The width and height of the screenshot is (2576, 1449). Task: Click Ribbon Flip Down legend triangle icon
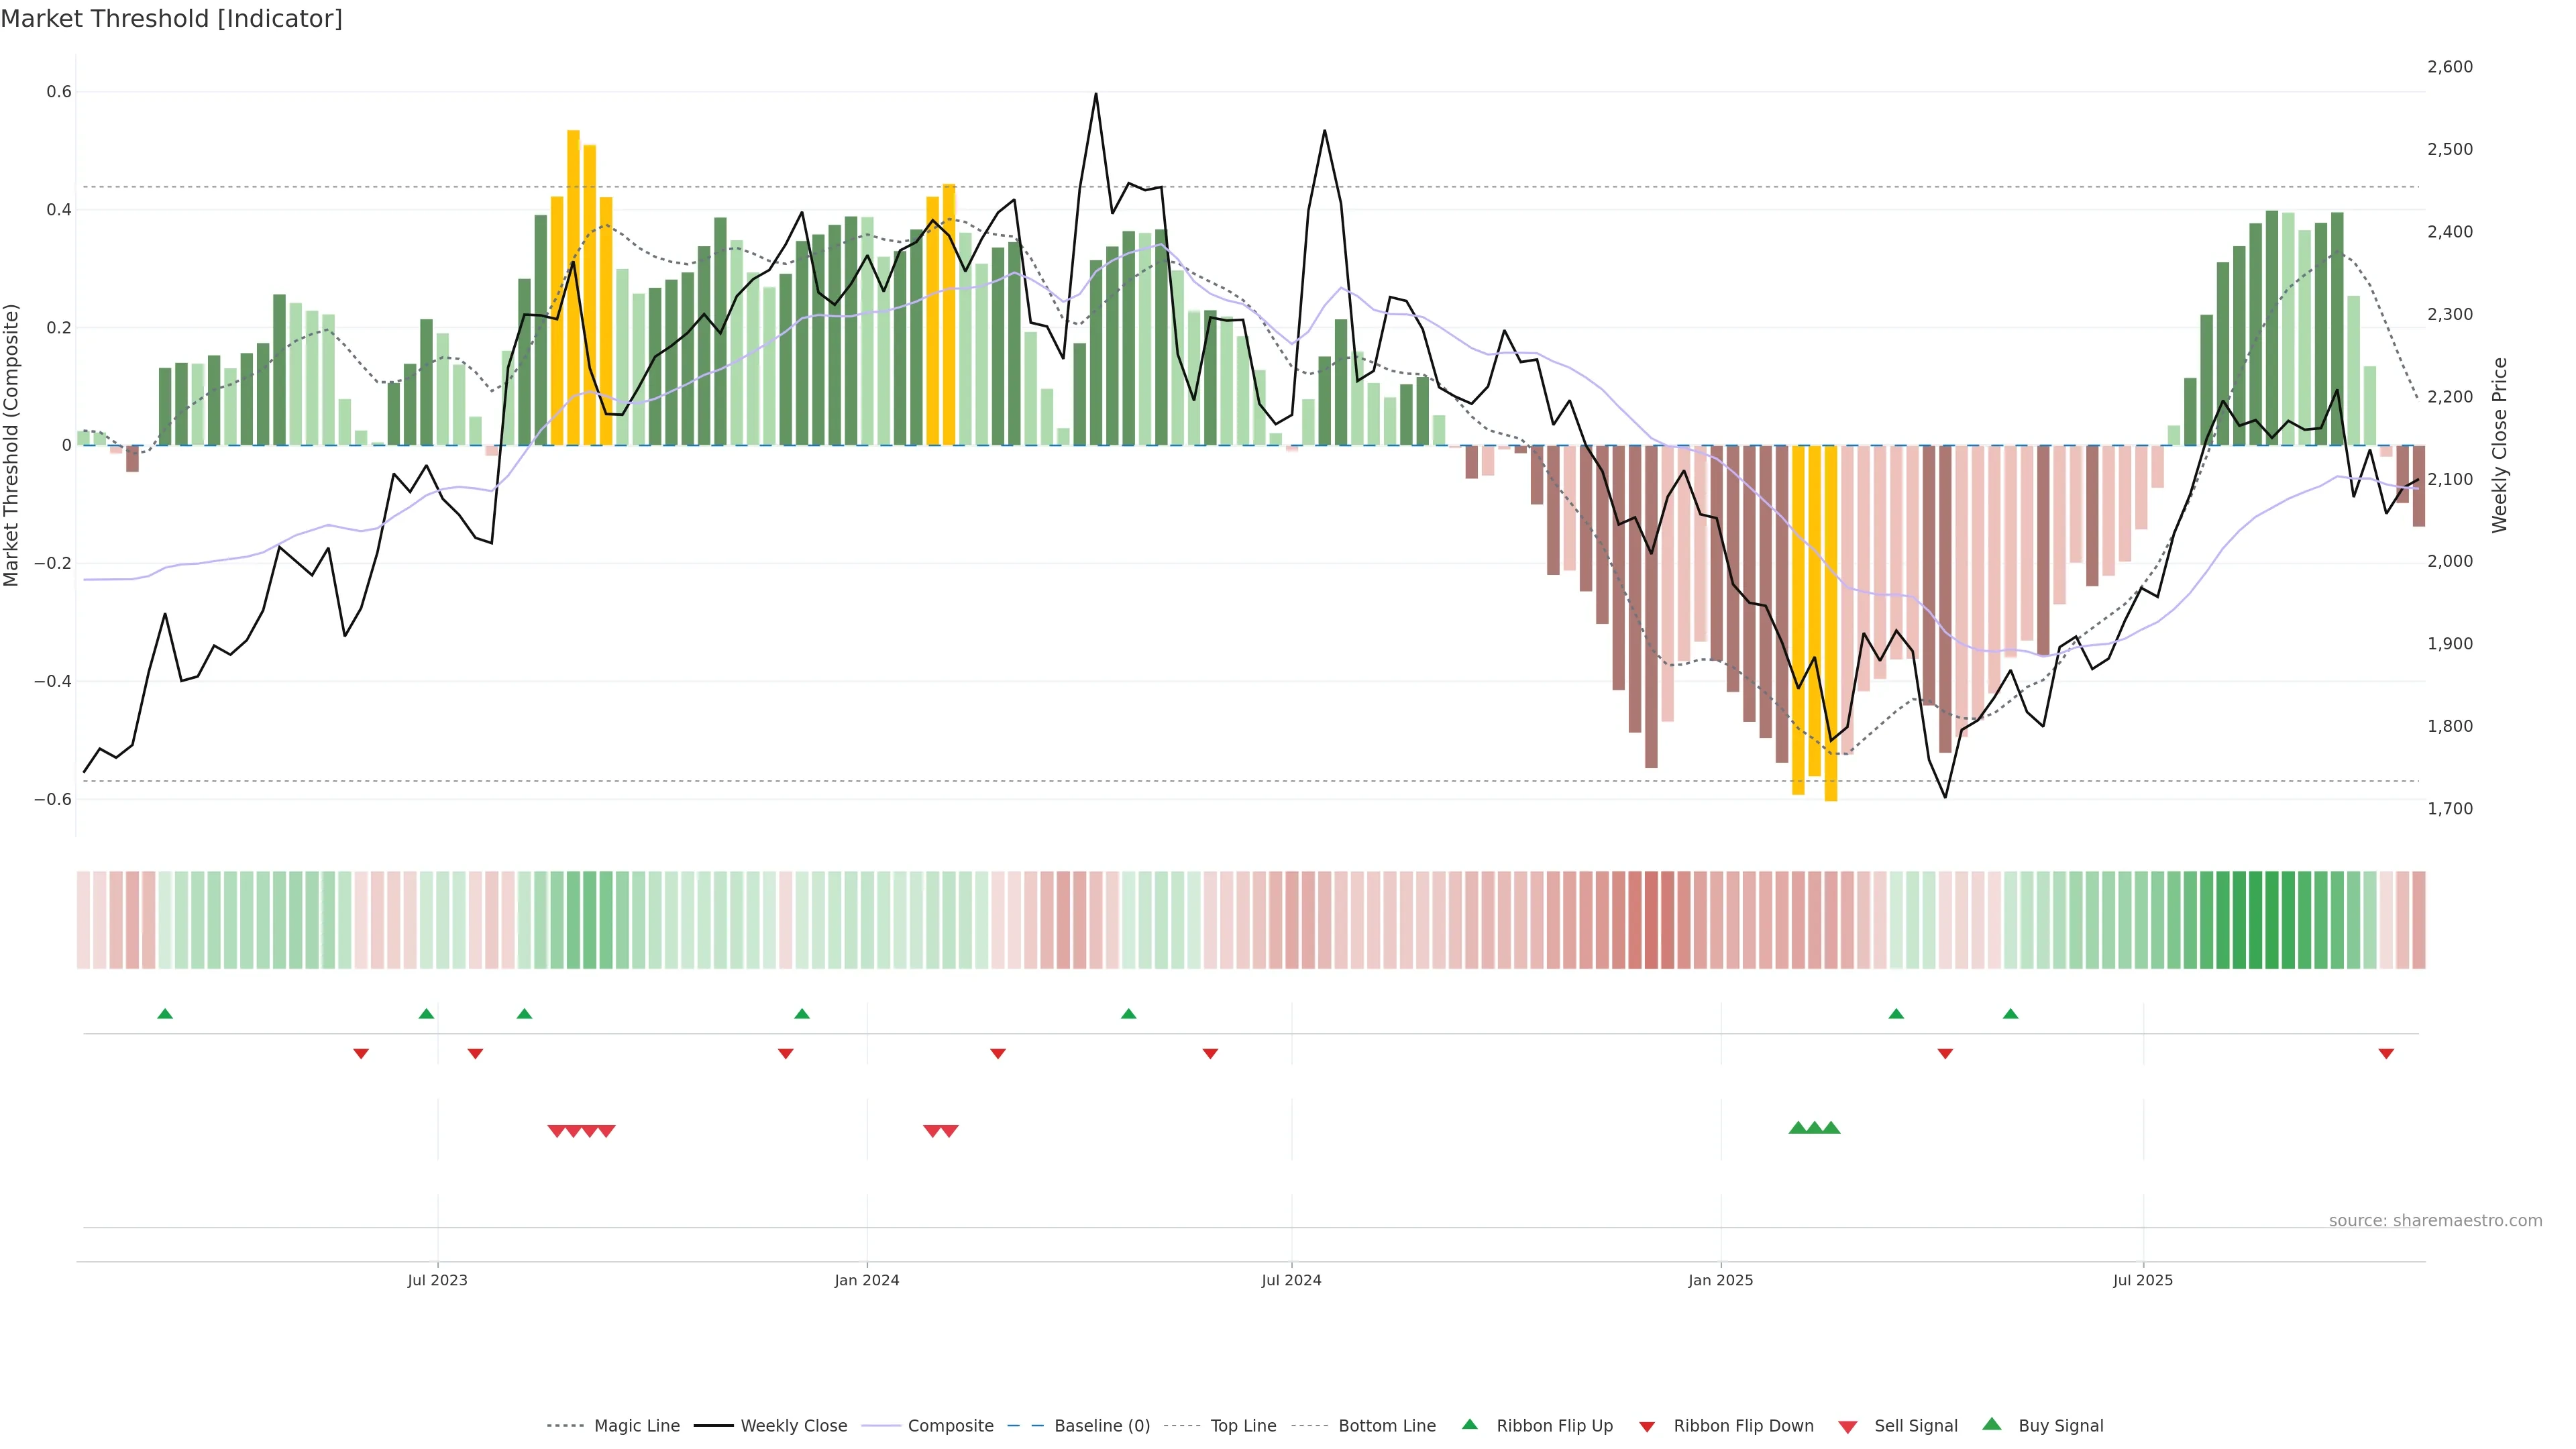(1647, 1427)
